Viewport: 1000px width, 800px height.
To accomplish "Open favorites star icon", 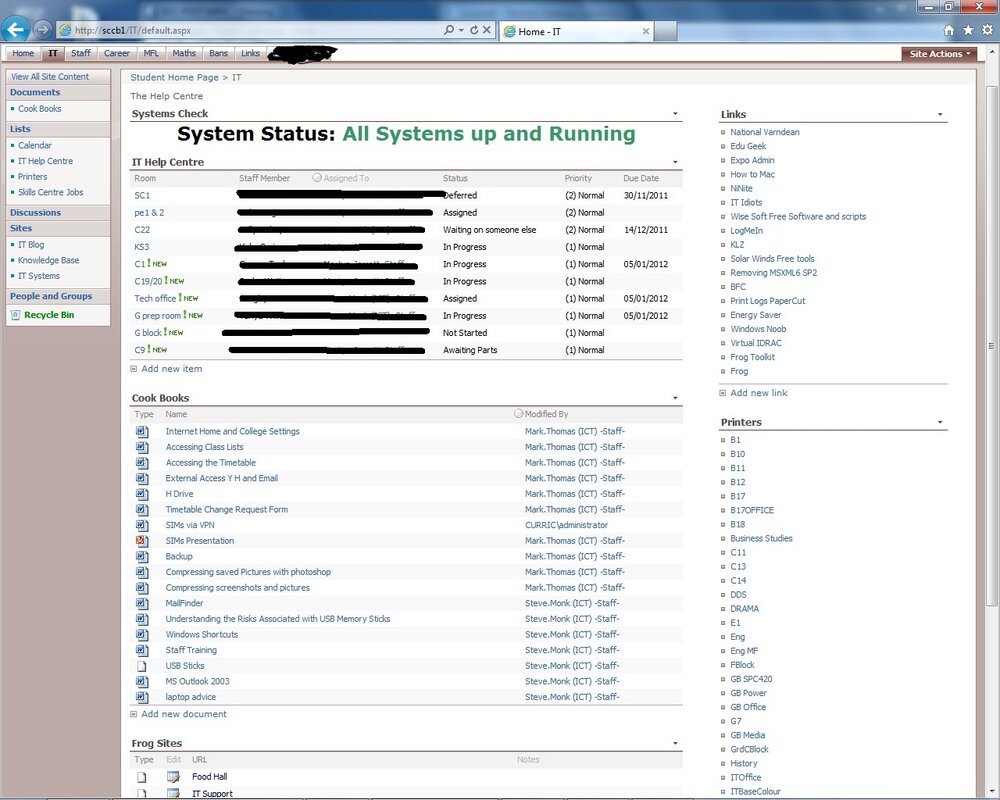I will coord(968,30).
